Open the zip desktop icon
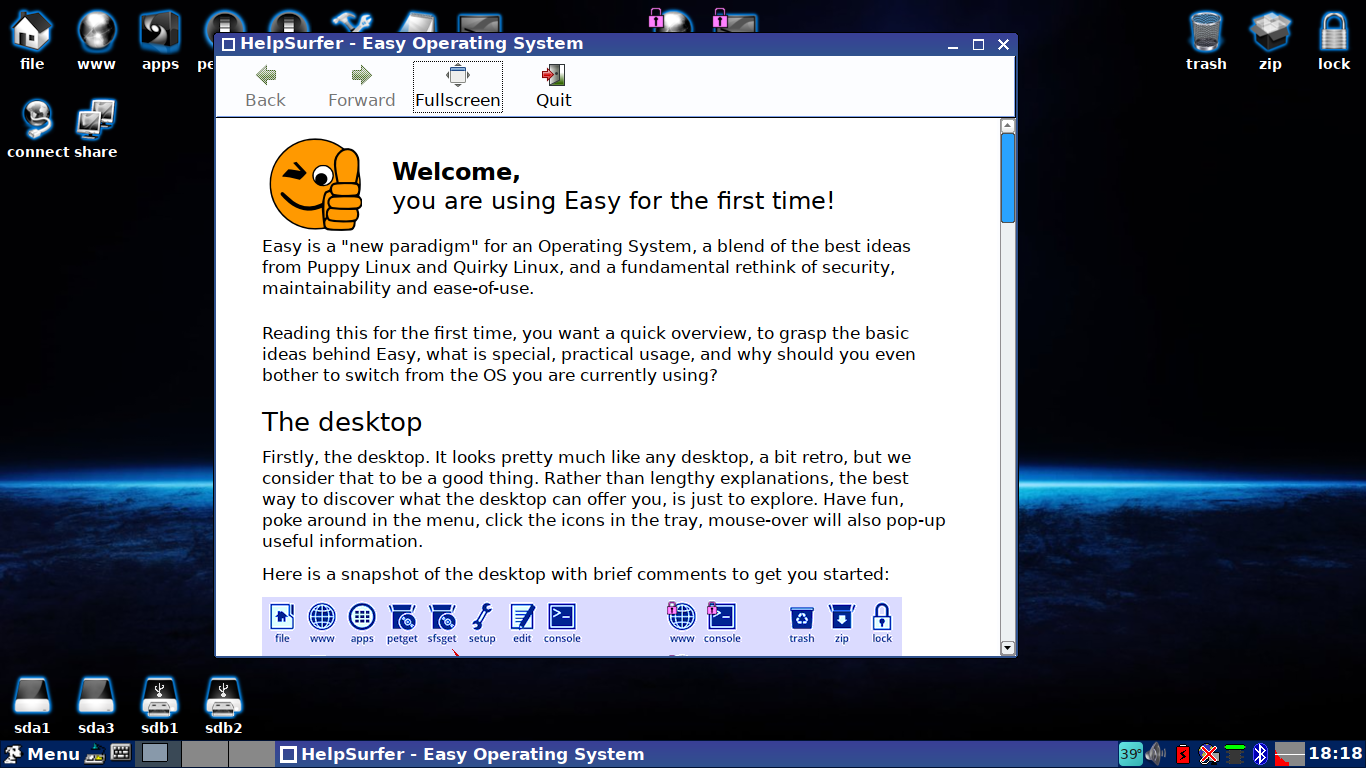Image resolution: width=1366 pixels, height=768 pixels. point(1270,41)
